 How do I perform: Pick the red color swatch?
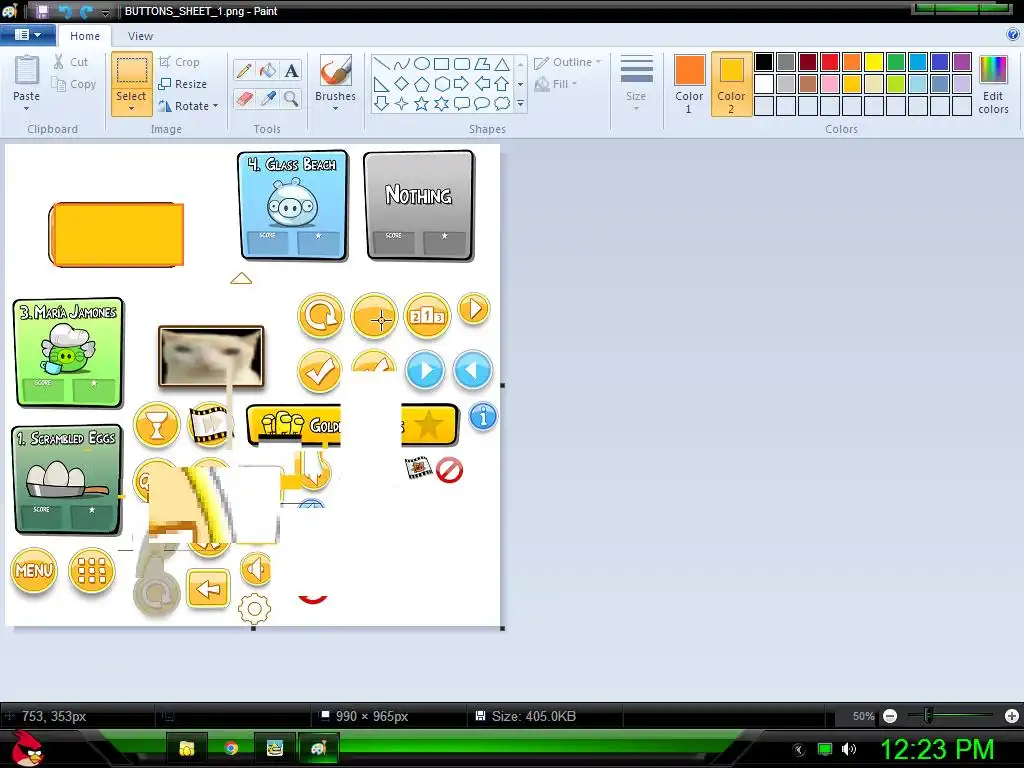point(830,62)
